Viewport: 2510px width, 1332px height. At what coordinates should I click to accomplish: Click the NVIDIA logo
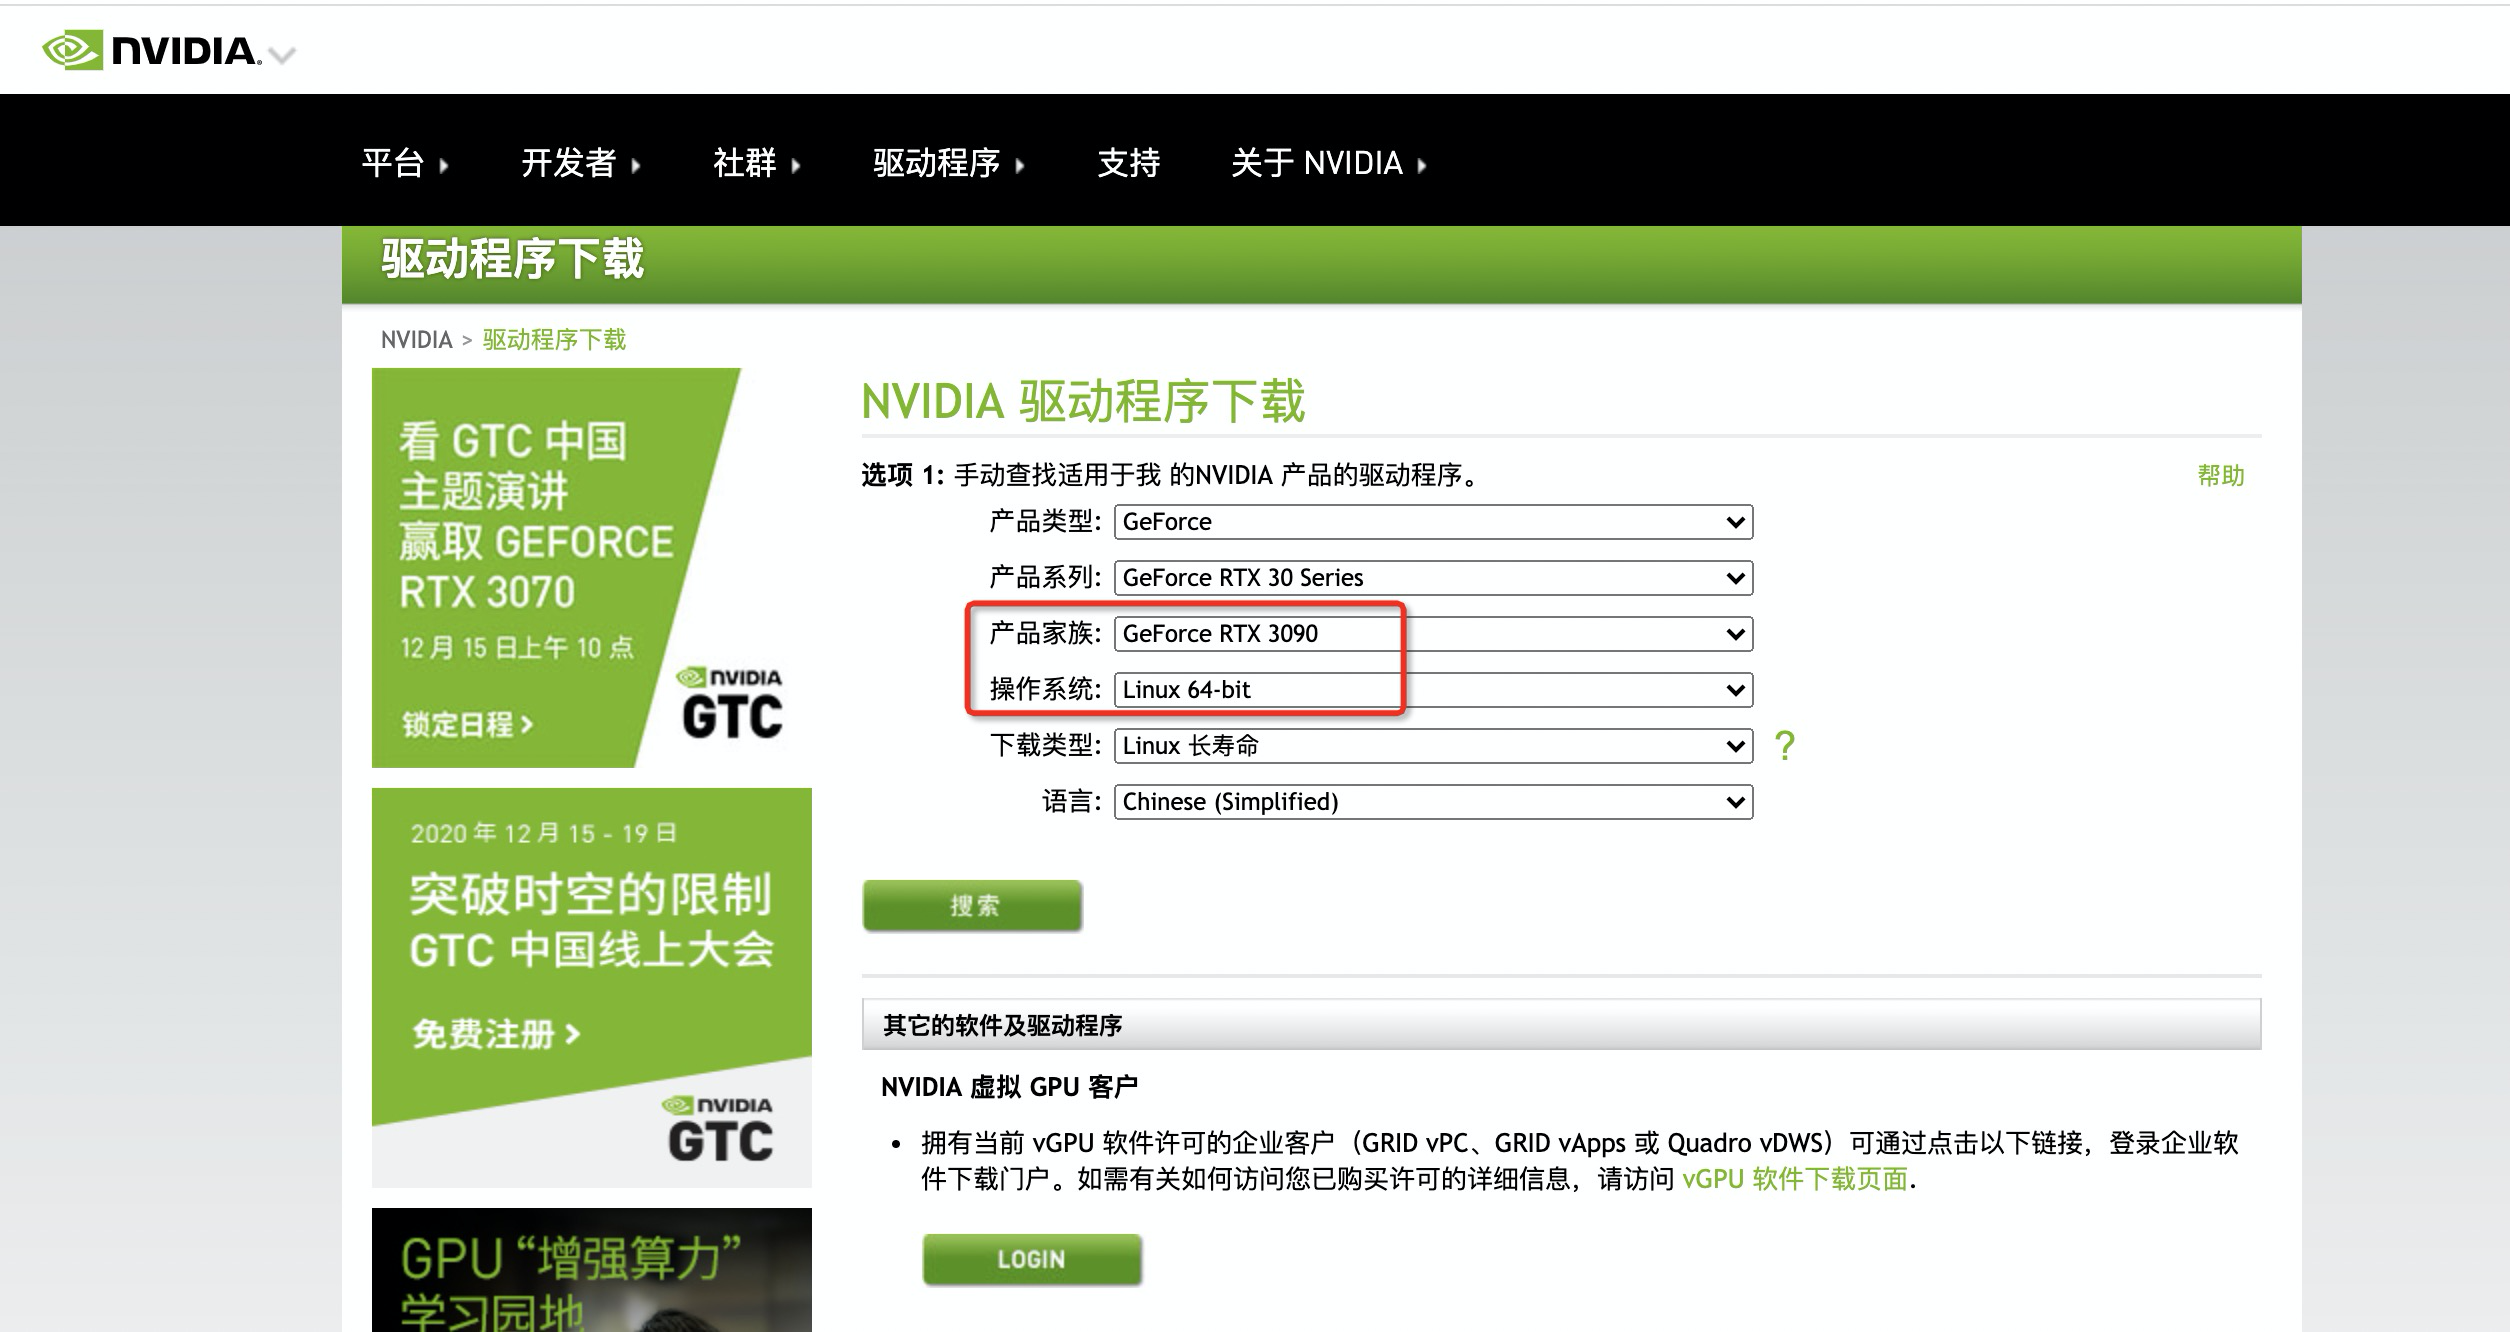click(x=151, y=50)
